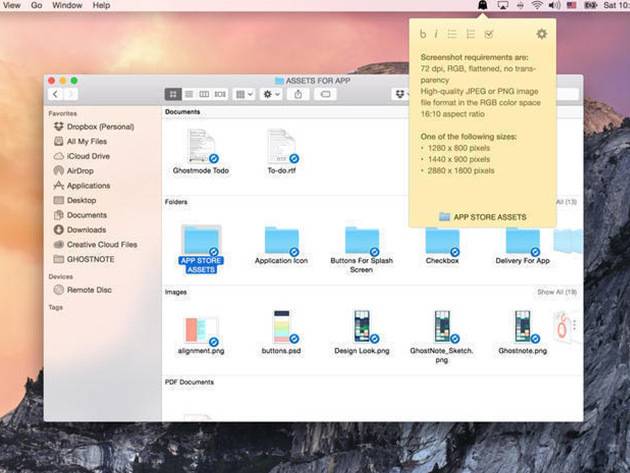Insert a bulleted list in the note

451,34
